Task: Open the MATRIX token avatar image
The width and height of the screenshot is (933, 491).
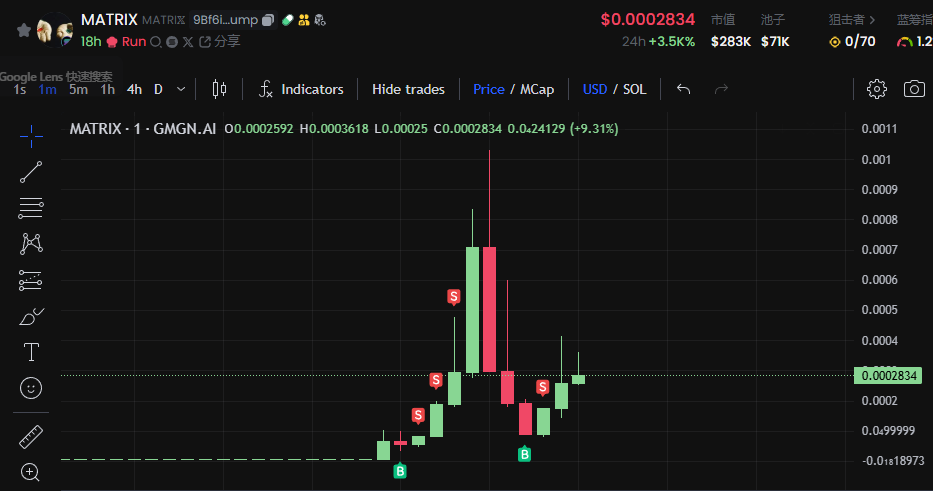Action: [54, 30]
